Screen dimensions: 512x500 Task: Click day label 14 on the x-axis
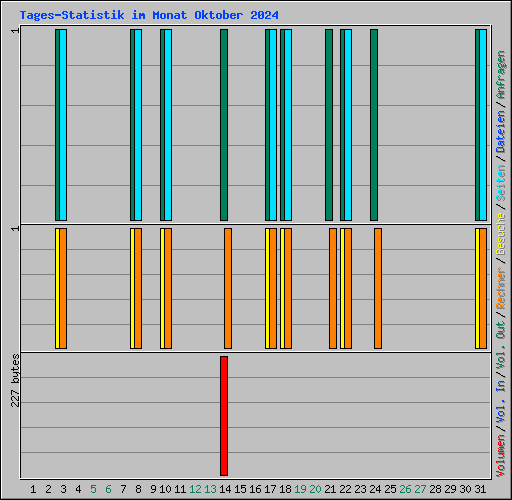[x=225, y=489]
